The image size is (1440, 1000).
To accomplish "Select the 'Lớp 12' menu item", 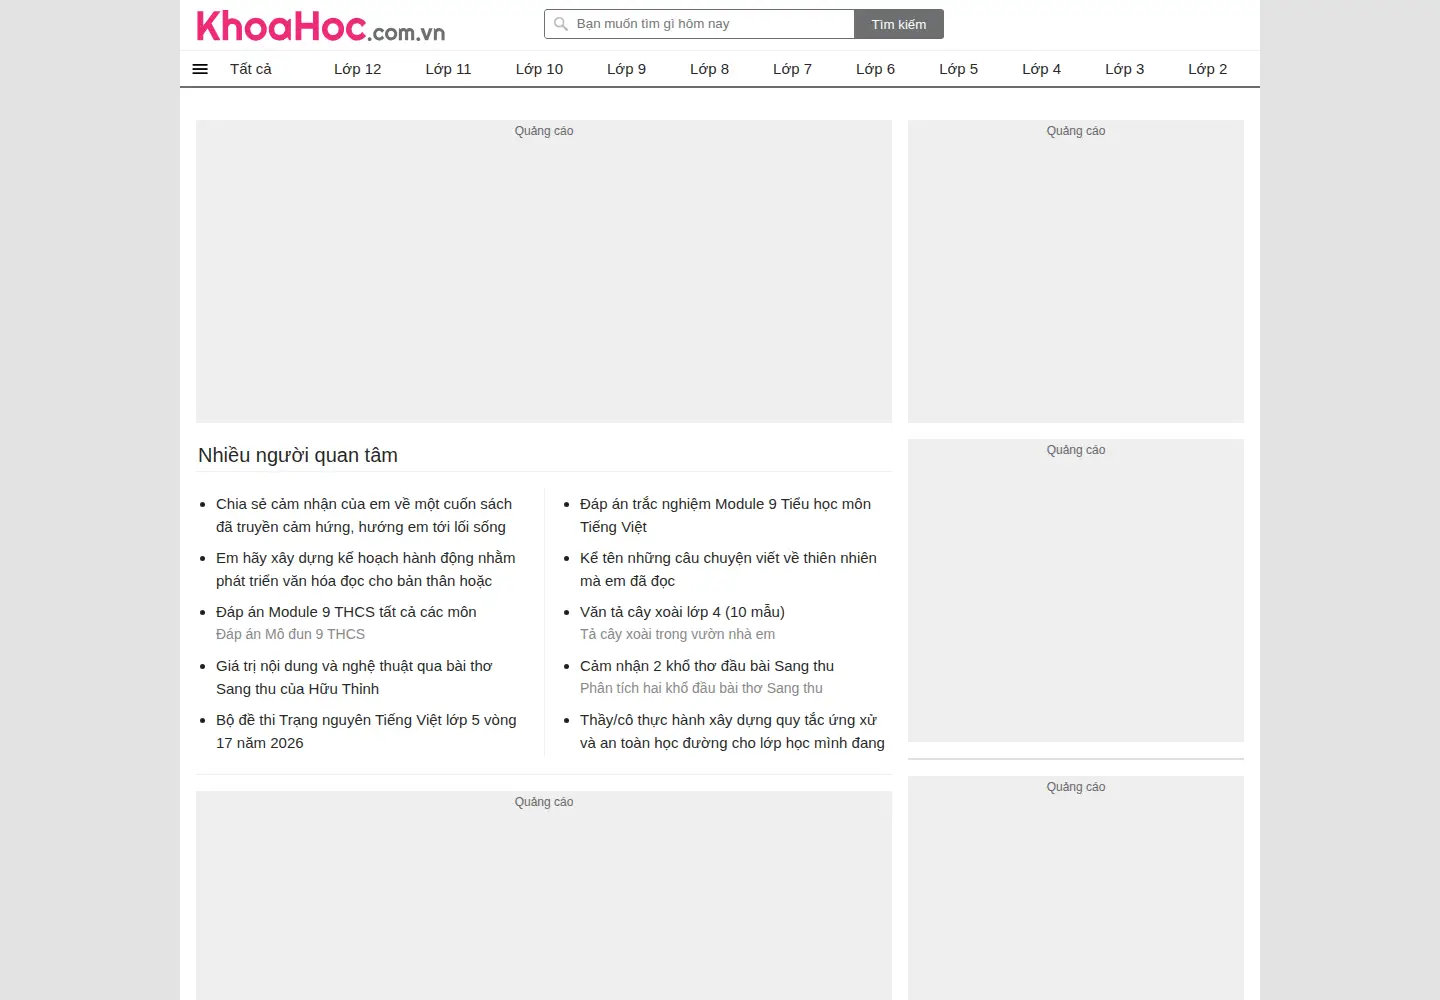I will 358,69.
